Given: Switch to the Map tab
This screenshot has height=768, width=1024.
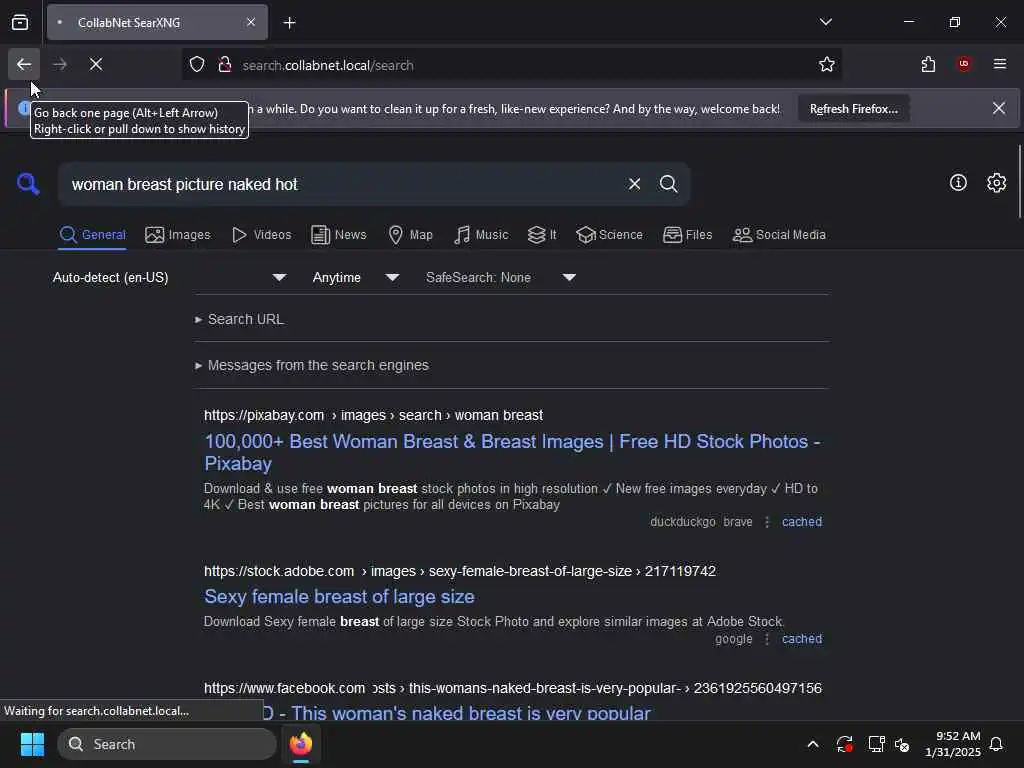Looking at the screenshot, I should point(411,235).
